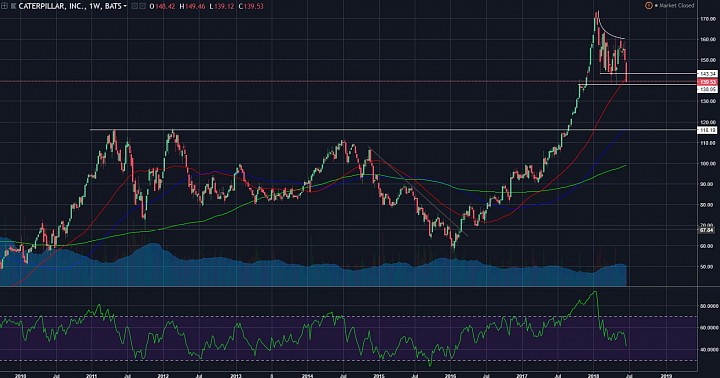Select the 116.12 resistance line price label
This screenshot has width=720, height=378.
coord(707,130)
